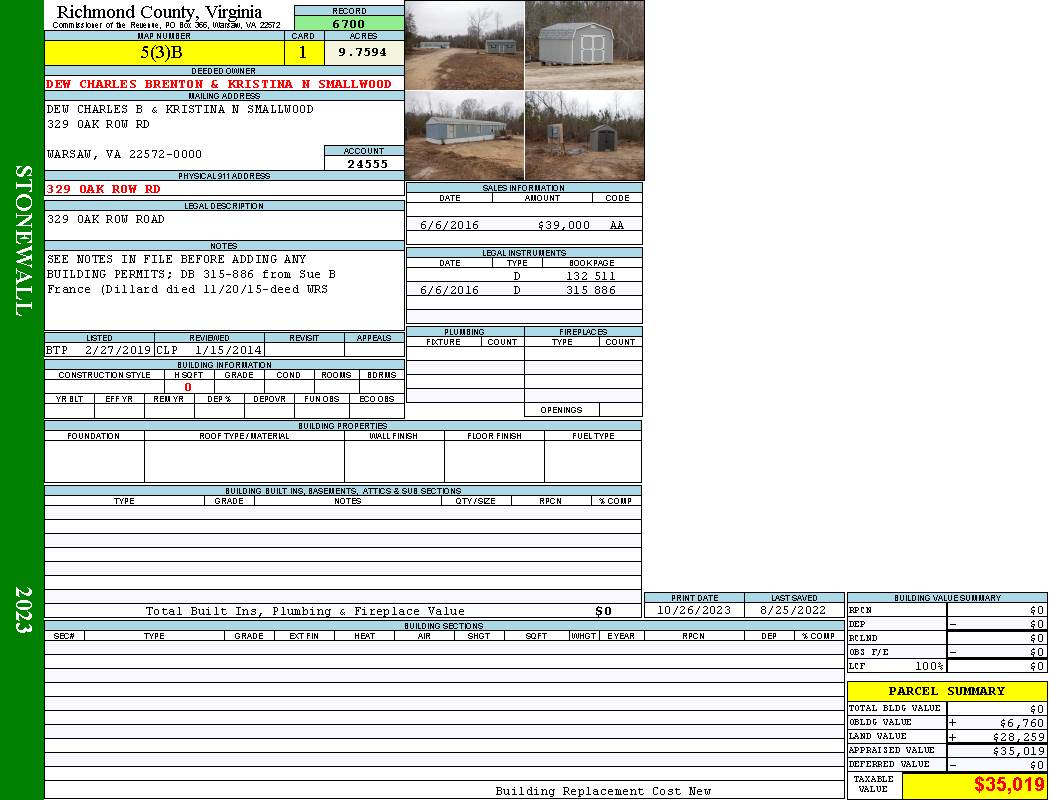The height and width of the screenshot is (800, 1050).
Task: Click the red deeded owner name
Action: coord(219,85)
